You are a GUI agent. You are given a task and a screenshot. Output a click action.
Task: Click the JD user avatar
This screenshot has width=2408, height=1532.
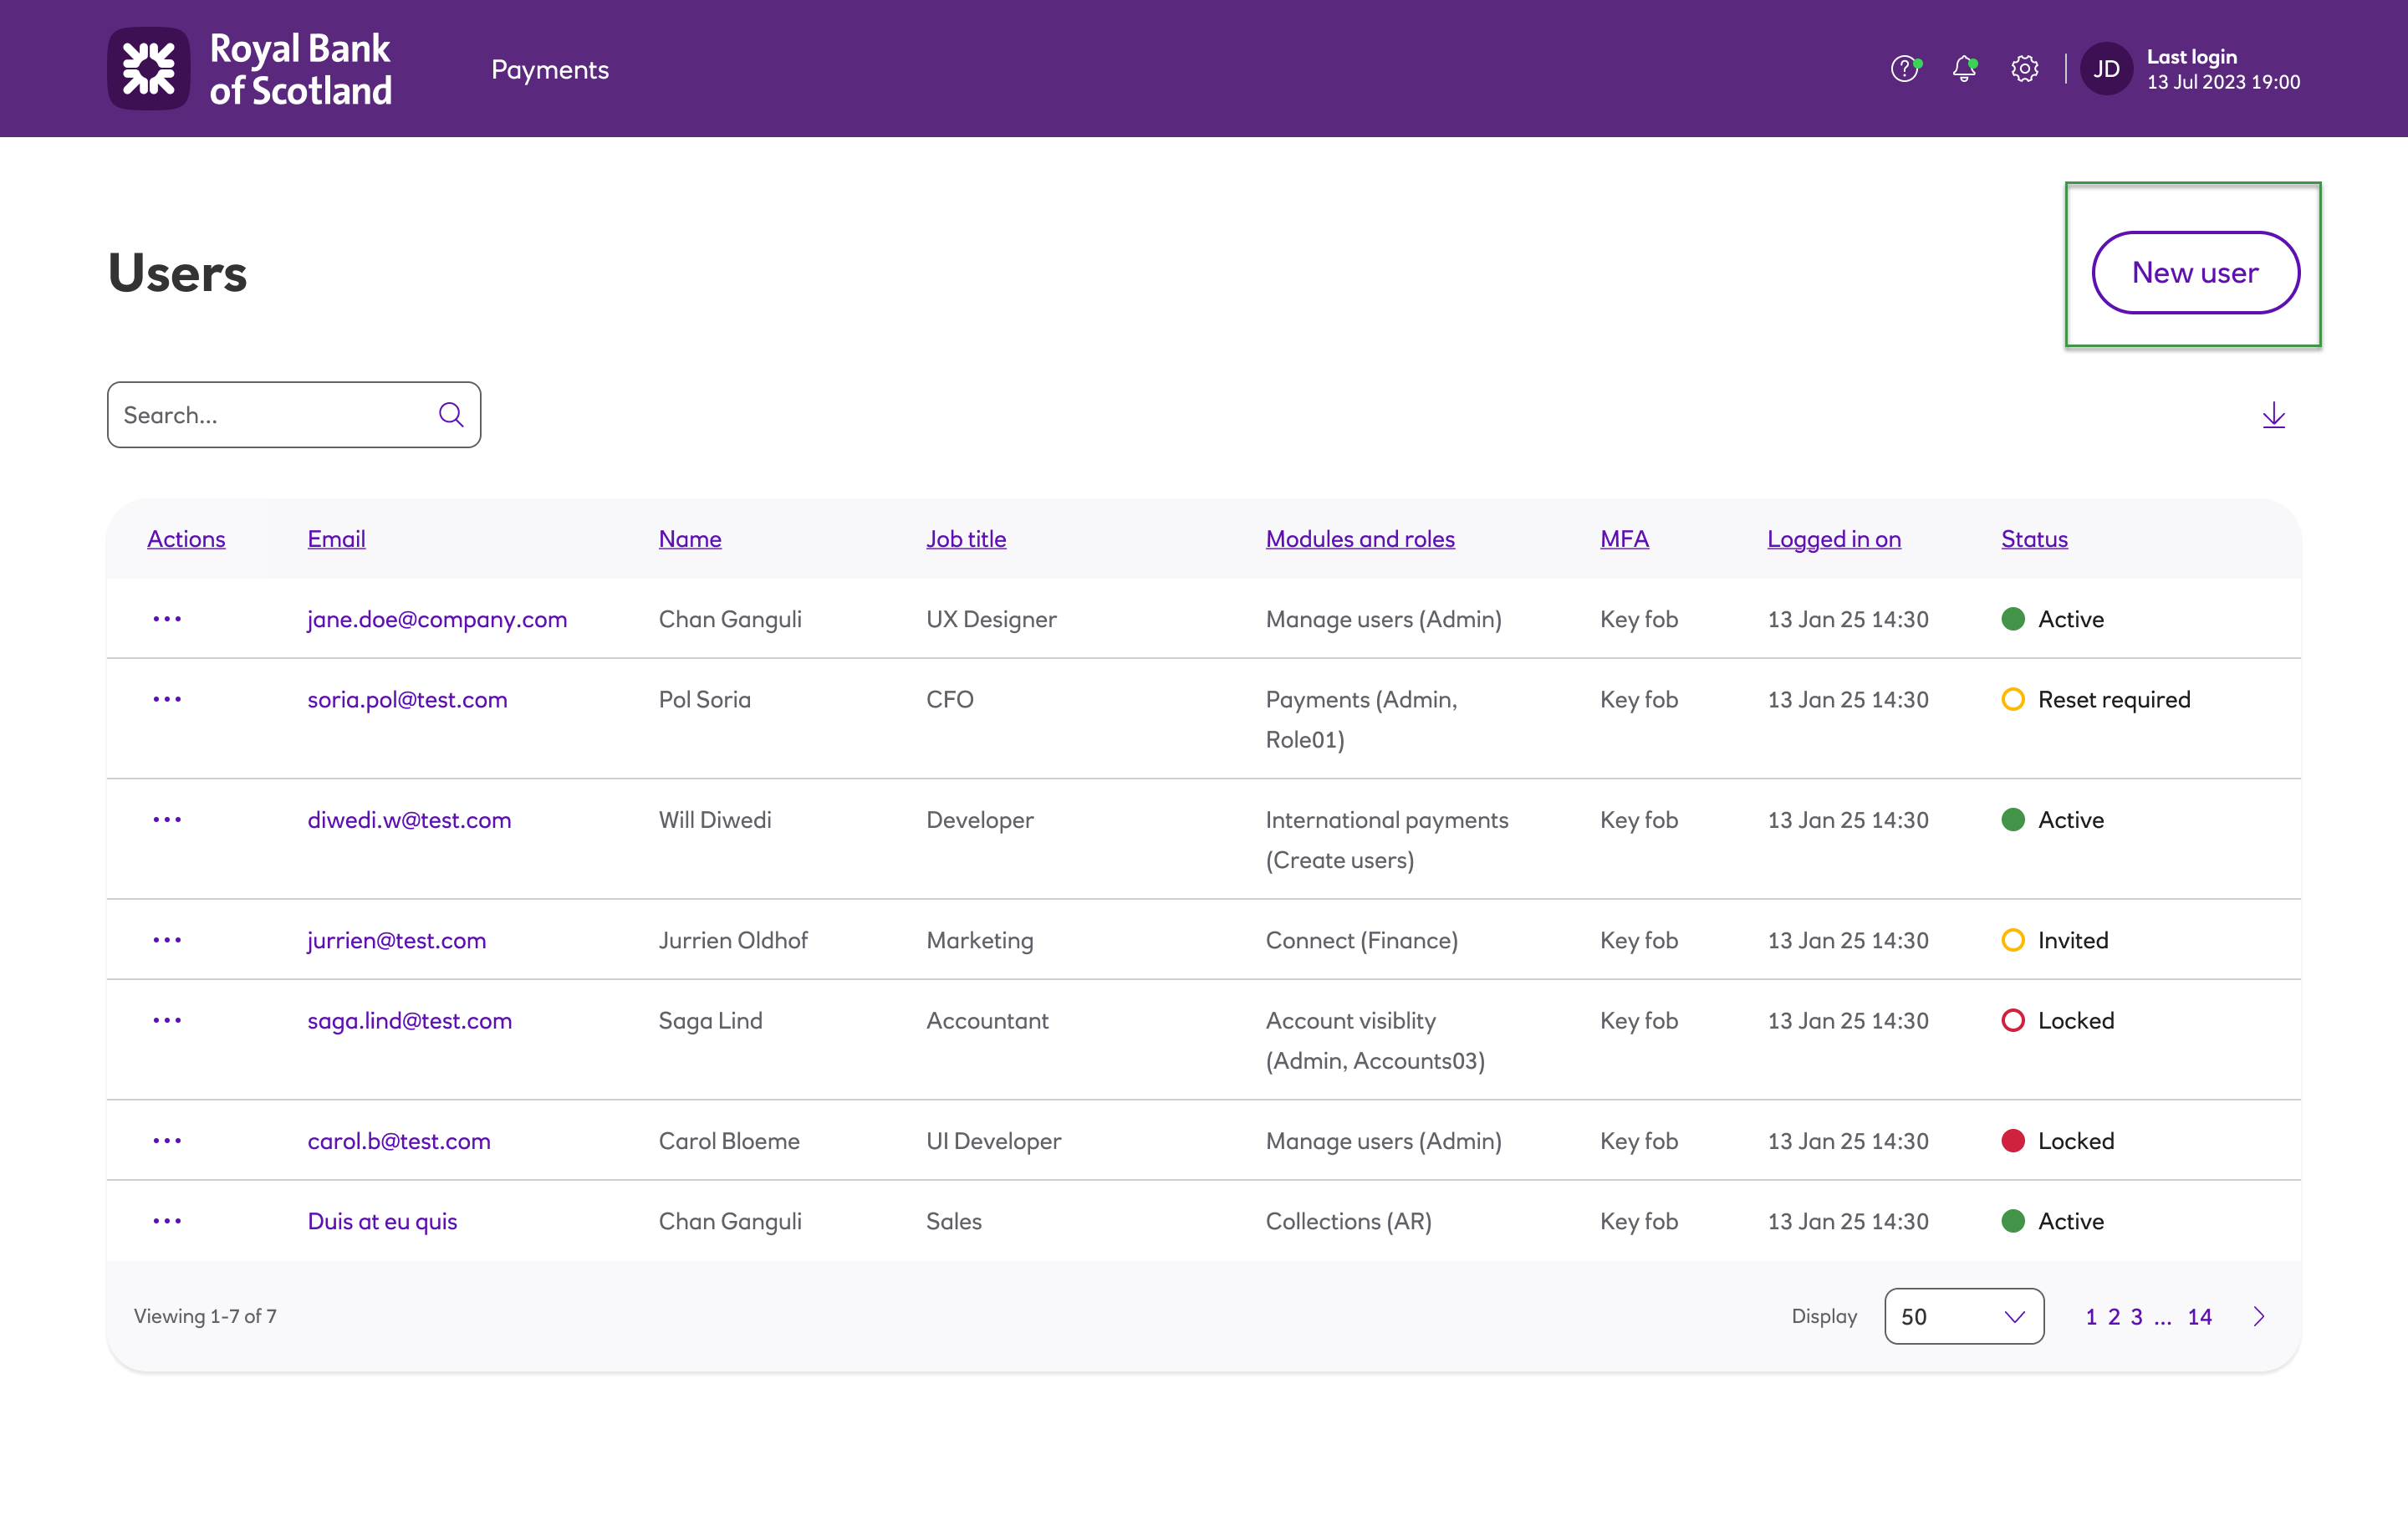point(2106,69)
